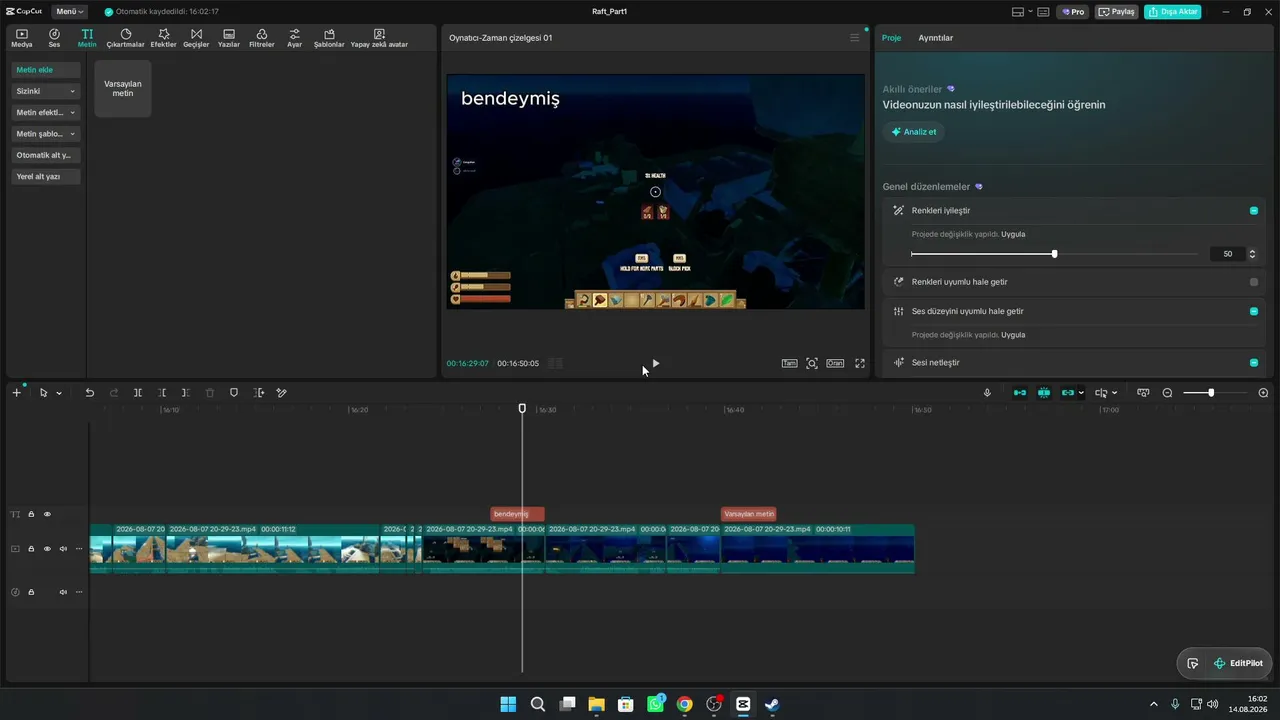This screenshot has height=720, width=1280.
Task: Adjust the Renkleri iyileştir intensity slider
Action: pos(1054,254)
